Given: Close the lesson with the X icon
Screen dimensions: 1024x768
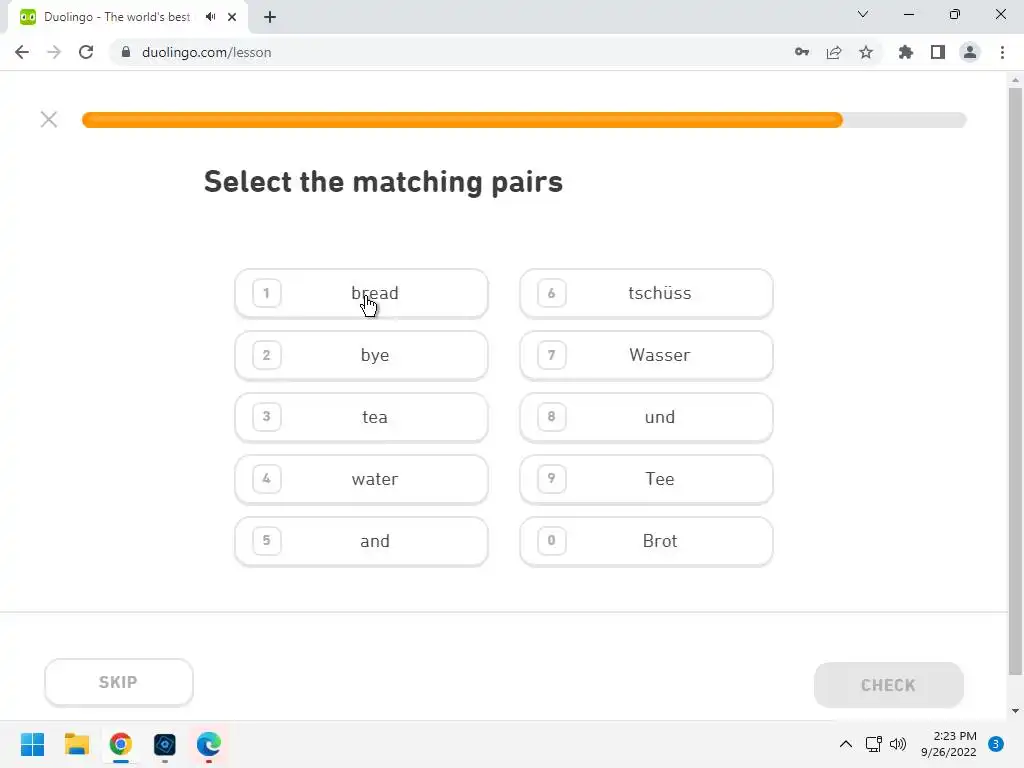Looking at the screenshot, I should coord(49,119).
